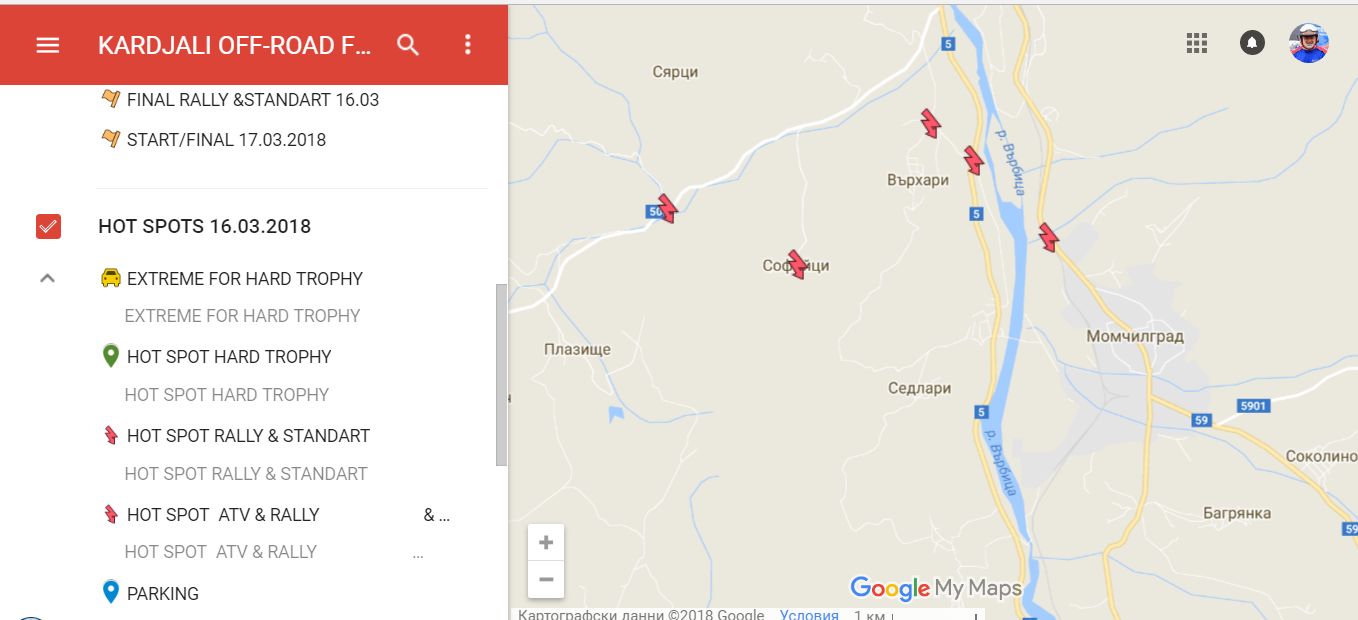This screenshot has height=620, width=1358.
Task: Zoom in using the plus button
Action: (x=546, y=541)
